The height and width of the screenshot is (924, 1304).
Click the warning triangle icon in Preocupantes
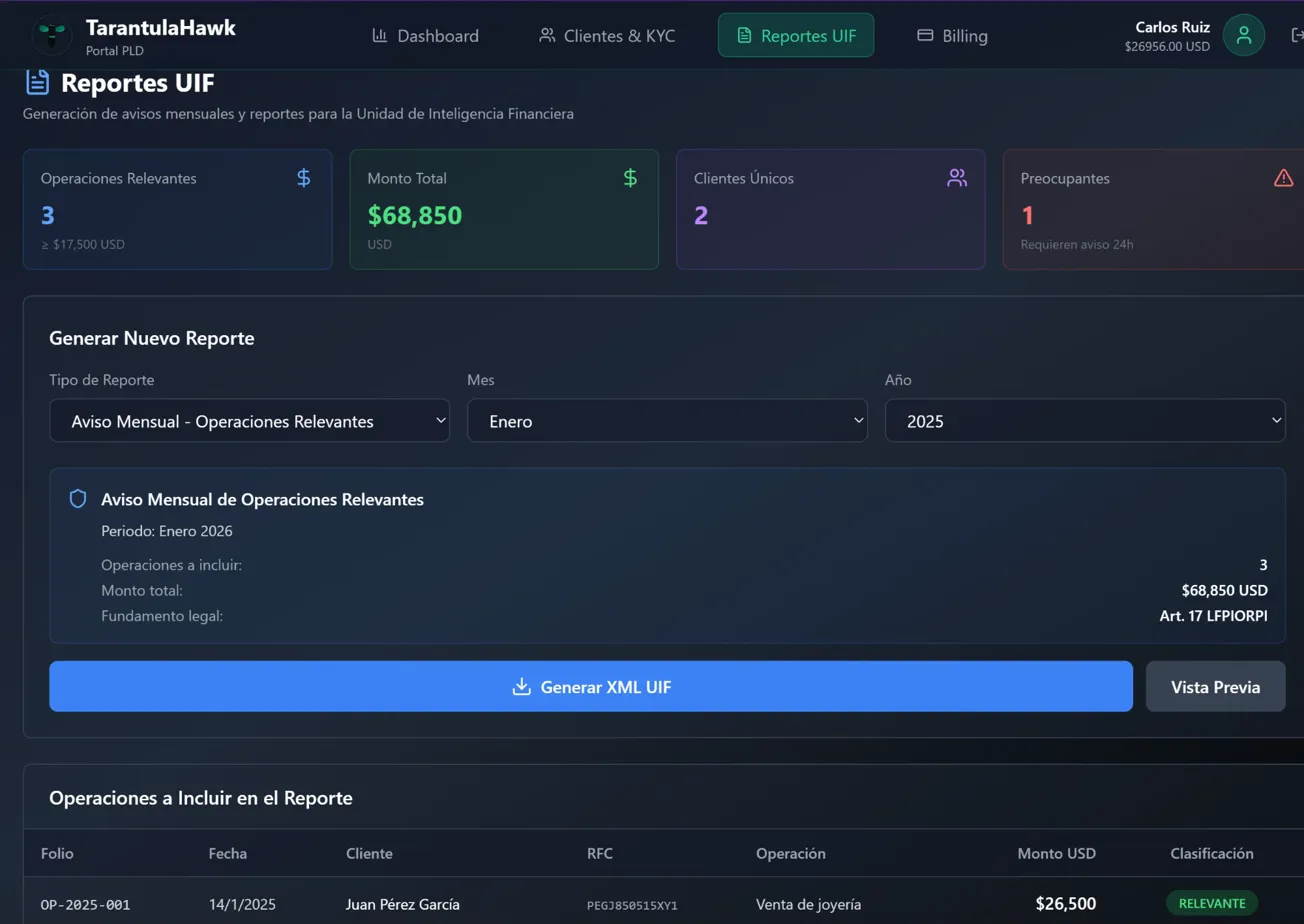[1283, 178]
